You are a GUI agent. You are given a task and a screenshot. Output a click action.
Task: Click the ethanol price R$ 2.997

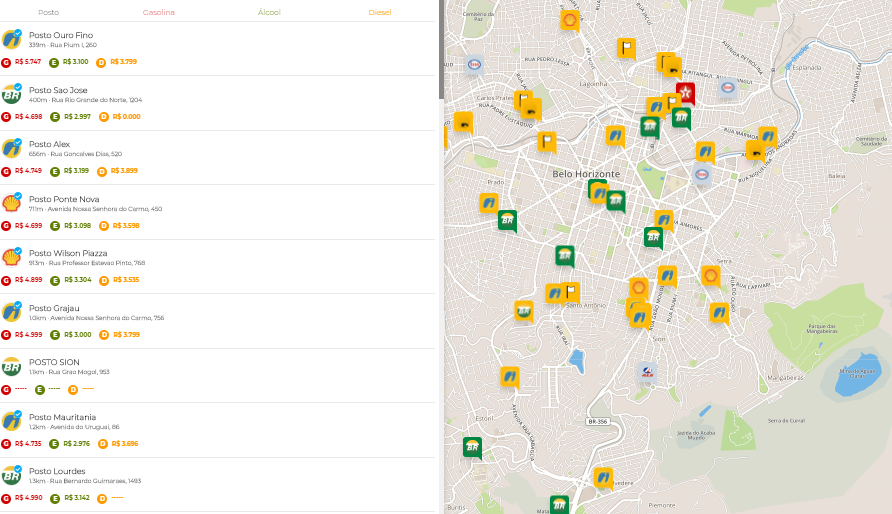pos(77,117)
